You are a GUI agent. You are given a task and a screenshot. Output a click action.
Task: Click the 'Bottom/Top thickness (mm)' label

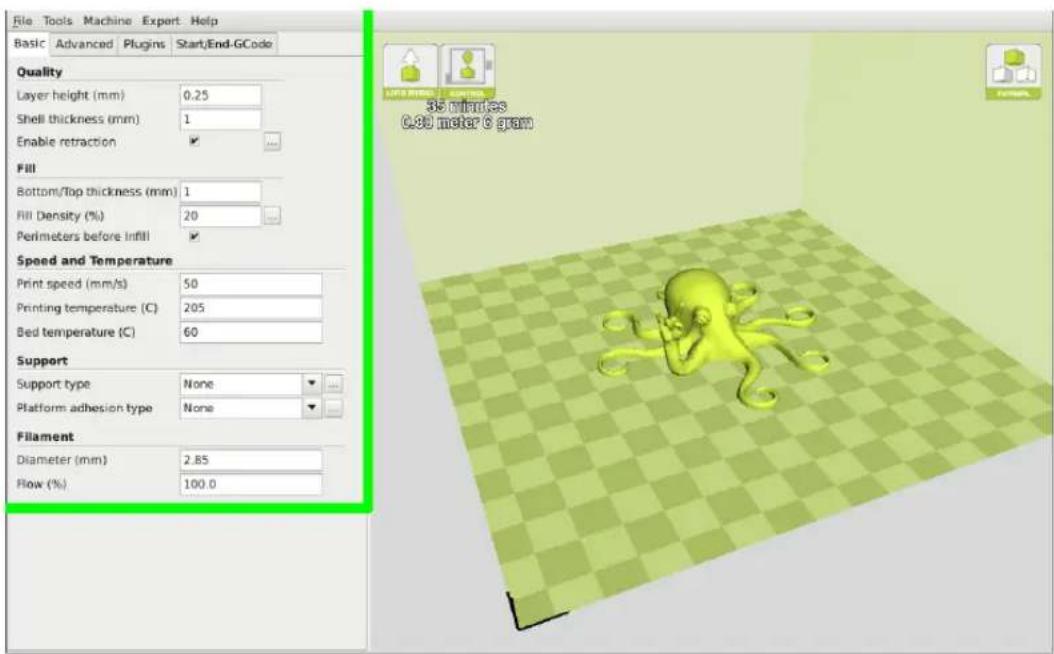pos(97,192)
